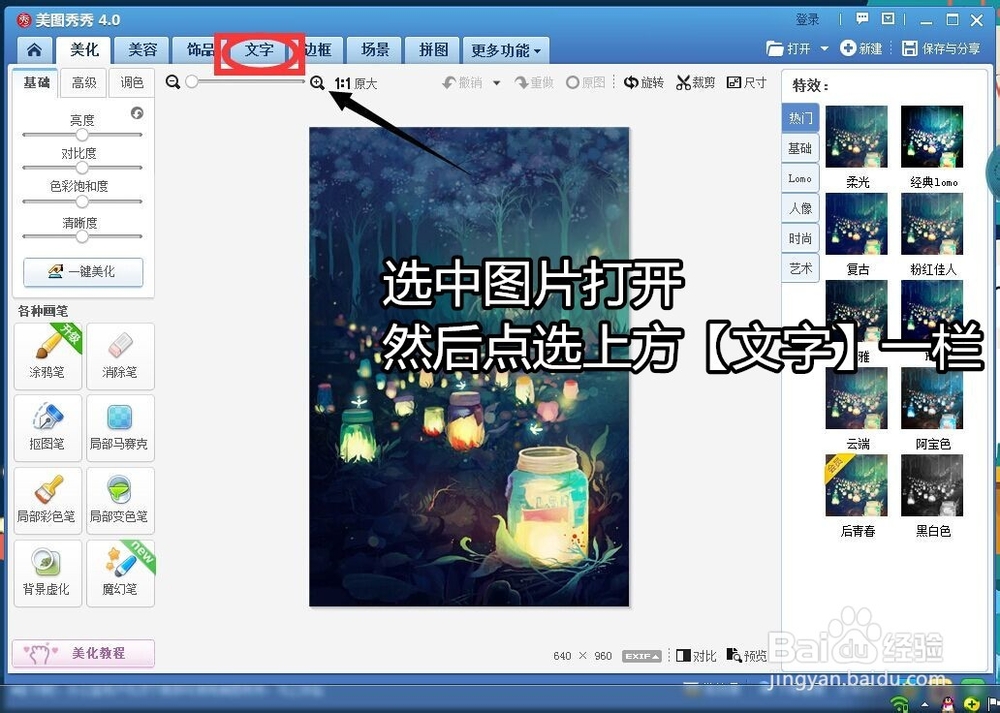The image size is (1000, 713).
Task: Select the 基础 effects category on right panel
Action: click(800, 149)
